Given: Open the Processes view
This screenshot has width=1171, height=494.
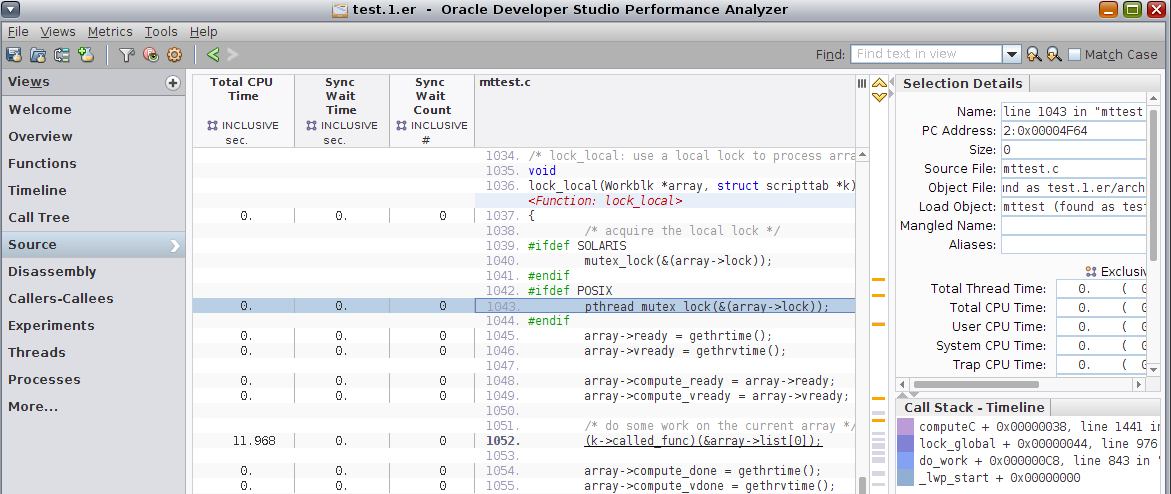Looking at the screenshot, I should click(93, 379).
